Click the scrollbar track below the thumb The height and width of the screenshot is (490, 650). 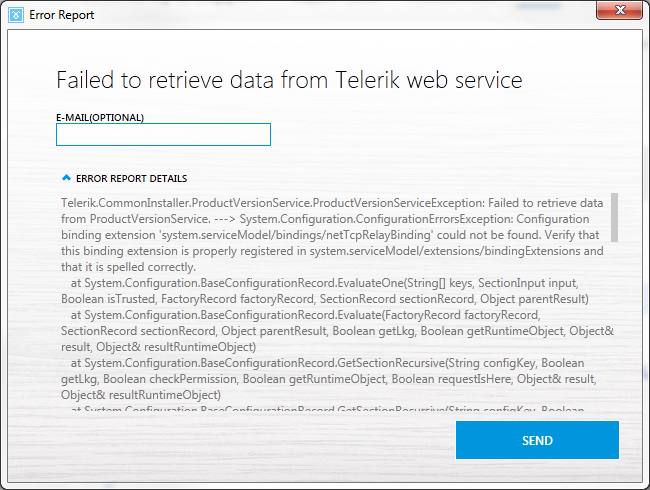(613, 330)
